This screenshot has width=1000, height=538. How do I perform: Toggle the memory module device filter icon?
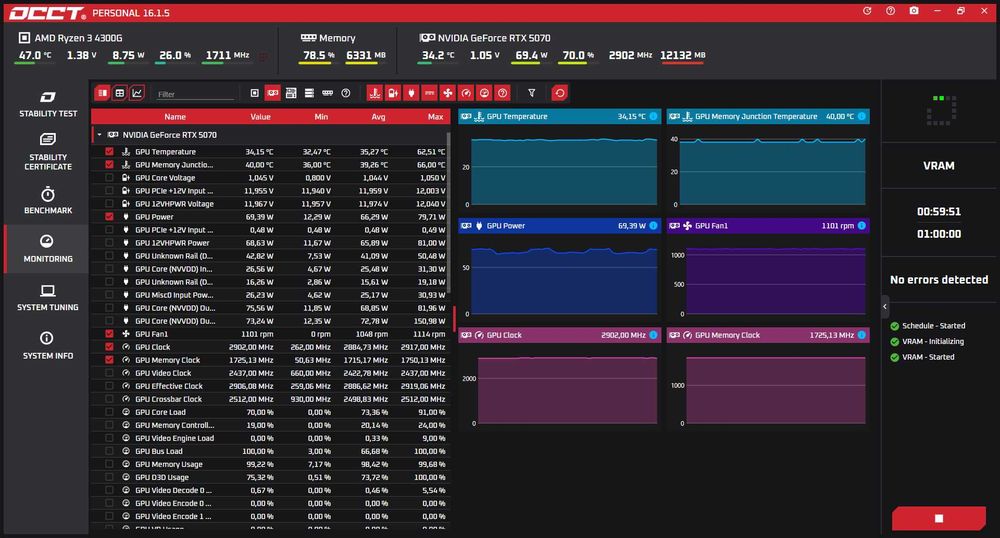(x=327, y=93)
